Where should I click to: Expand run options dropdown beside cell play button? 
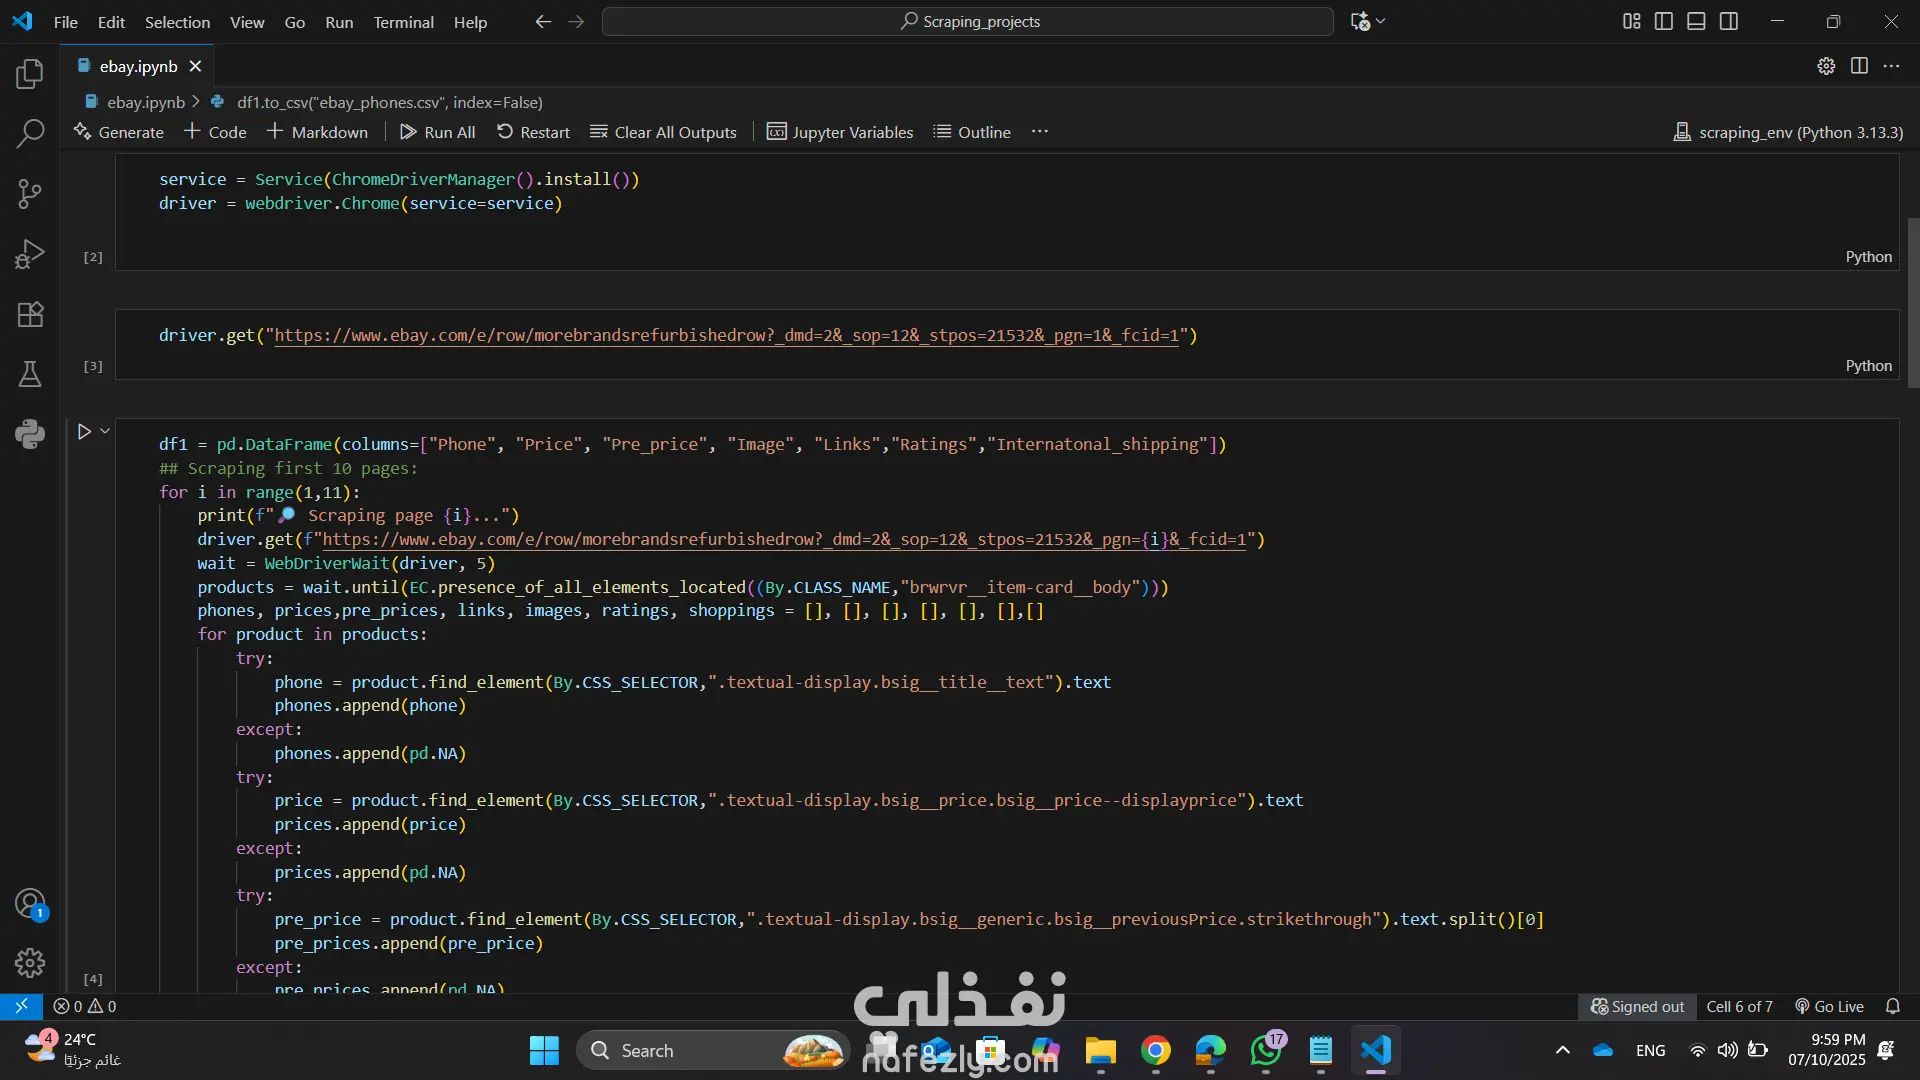coord(105,431)
